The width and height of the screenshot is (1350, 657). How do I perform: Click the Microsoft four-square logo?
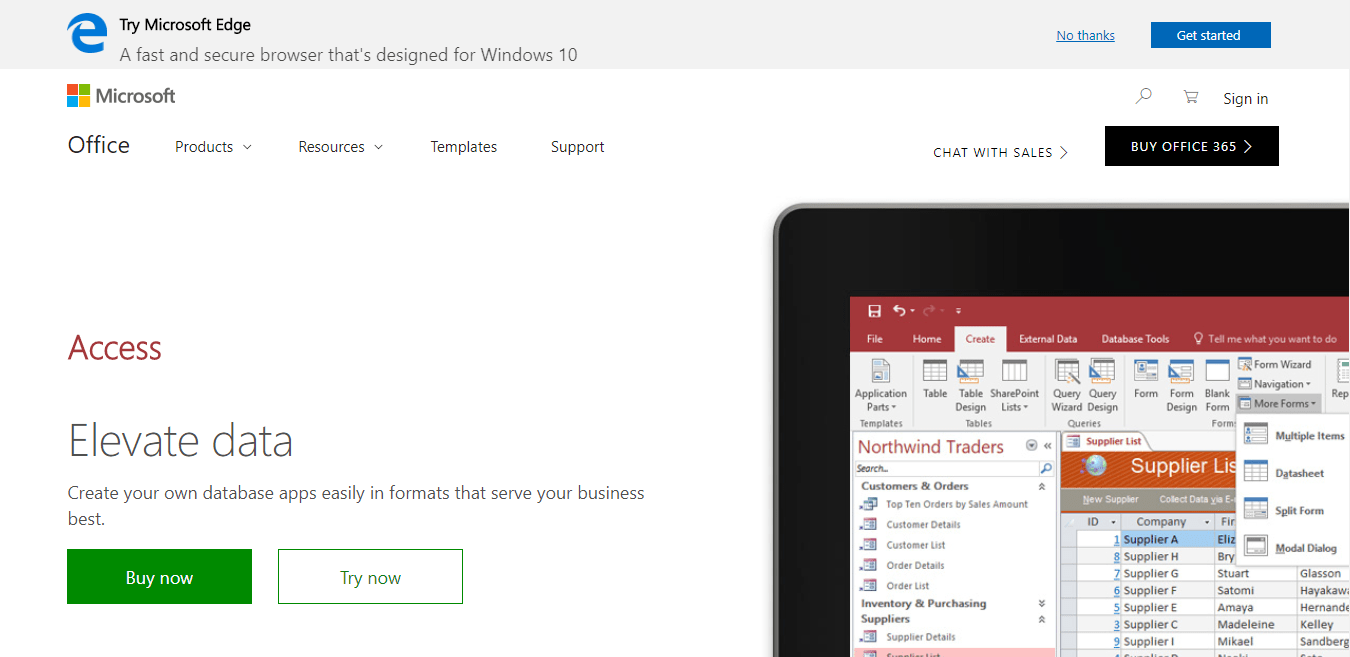(78, 96)
